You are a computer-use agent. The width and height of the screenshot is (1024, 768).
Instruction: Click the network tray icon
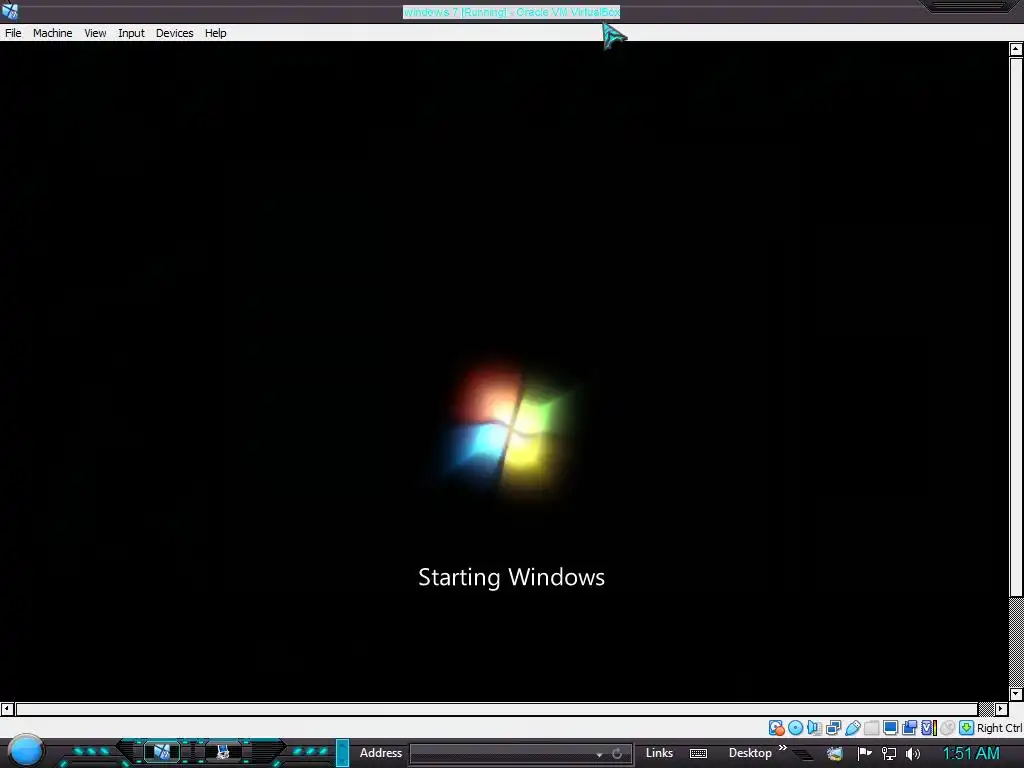click(x=889, y=754)
